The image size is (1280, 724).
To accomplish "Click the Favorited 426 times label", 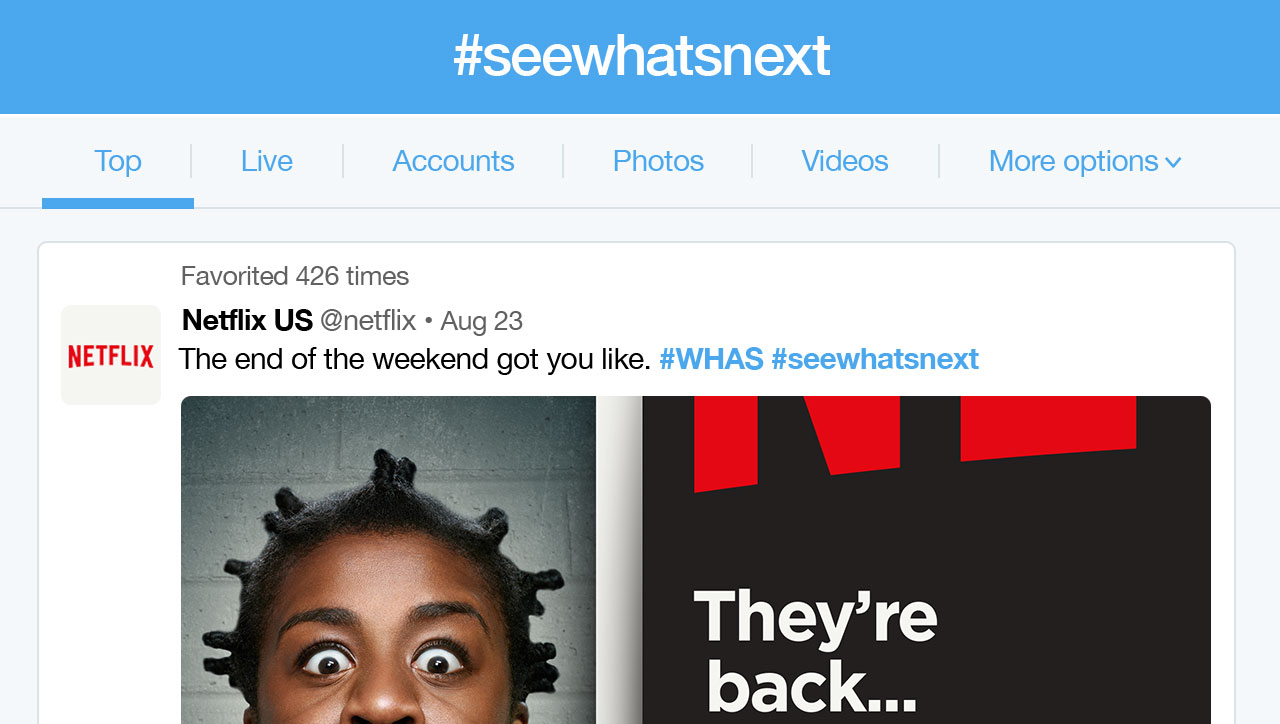I will pyautogui.click(x=295, y=276).
